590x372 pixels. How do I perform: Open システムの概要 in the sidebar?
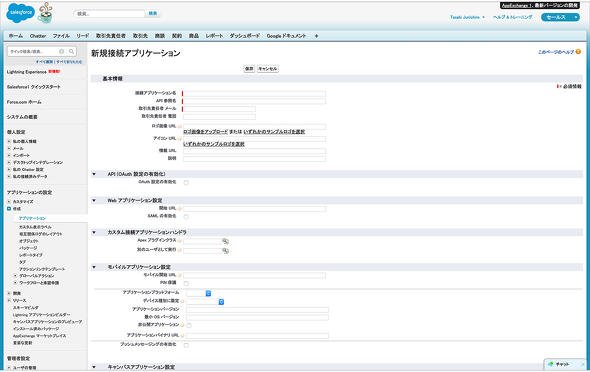coord(22,117)
